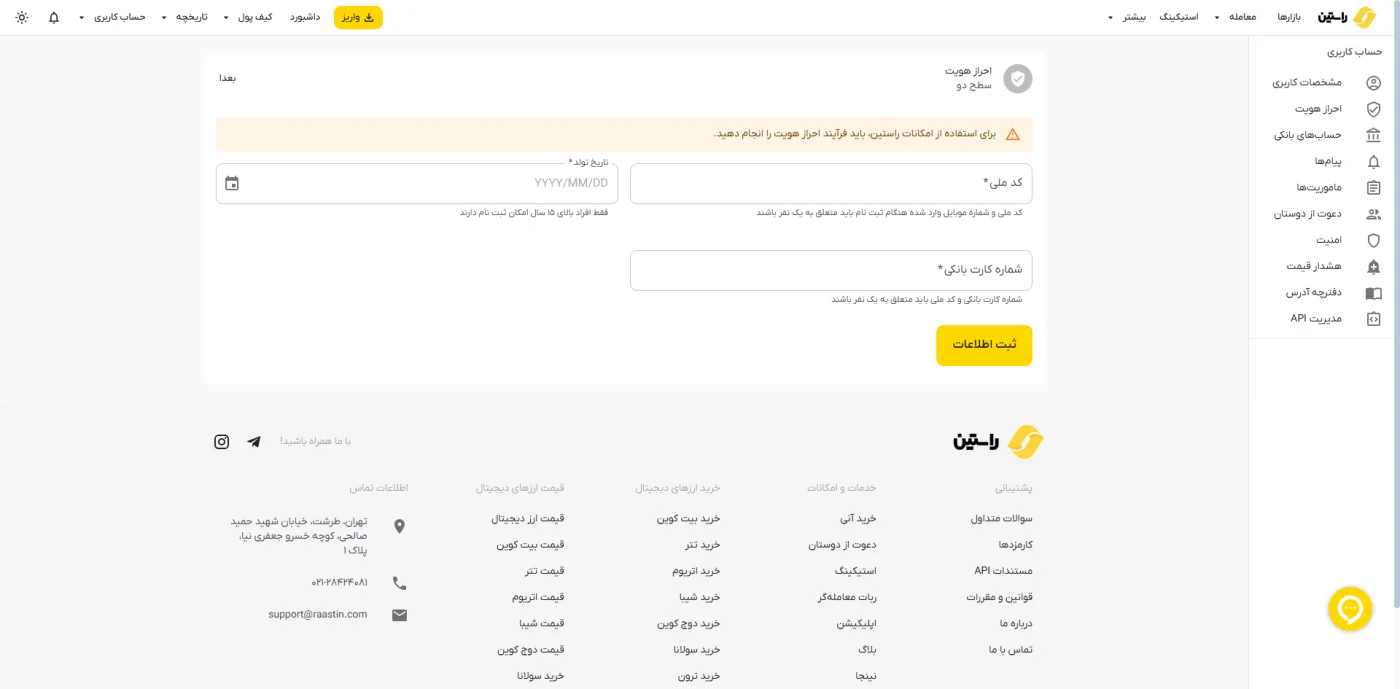
Task: Click the verification level two badge icon
Action: coord(1018,79)
